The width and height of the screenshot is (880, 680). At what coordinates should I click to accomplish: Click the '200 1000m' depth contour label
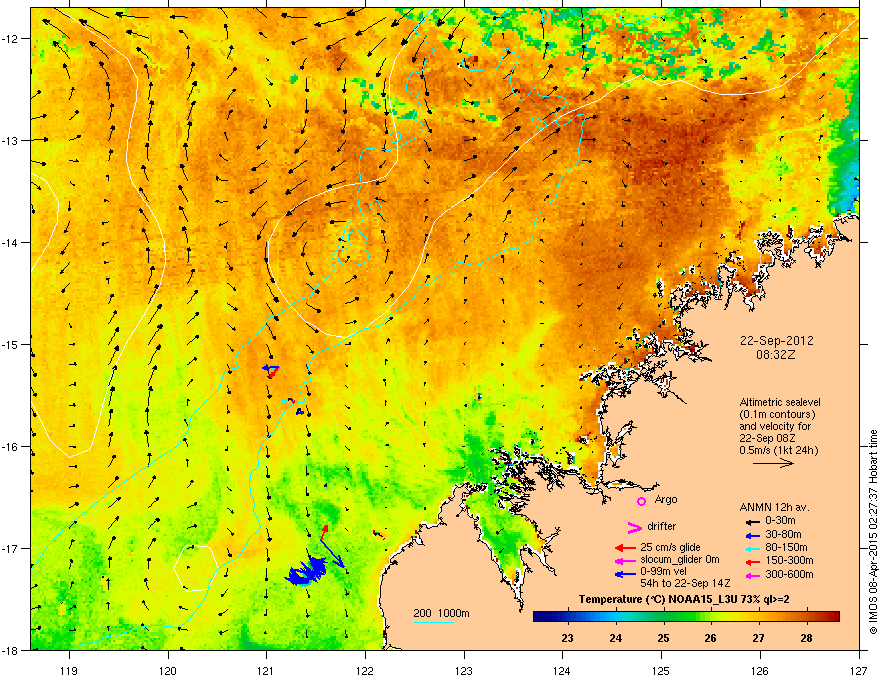pyautogui.click(x=441, y=613)
